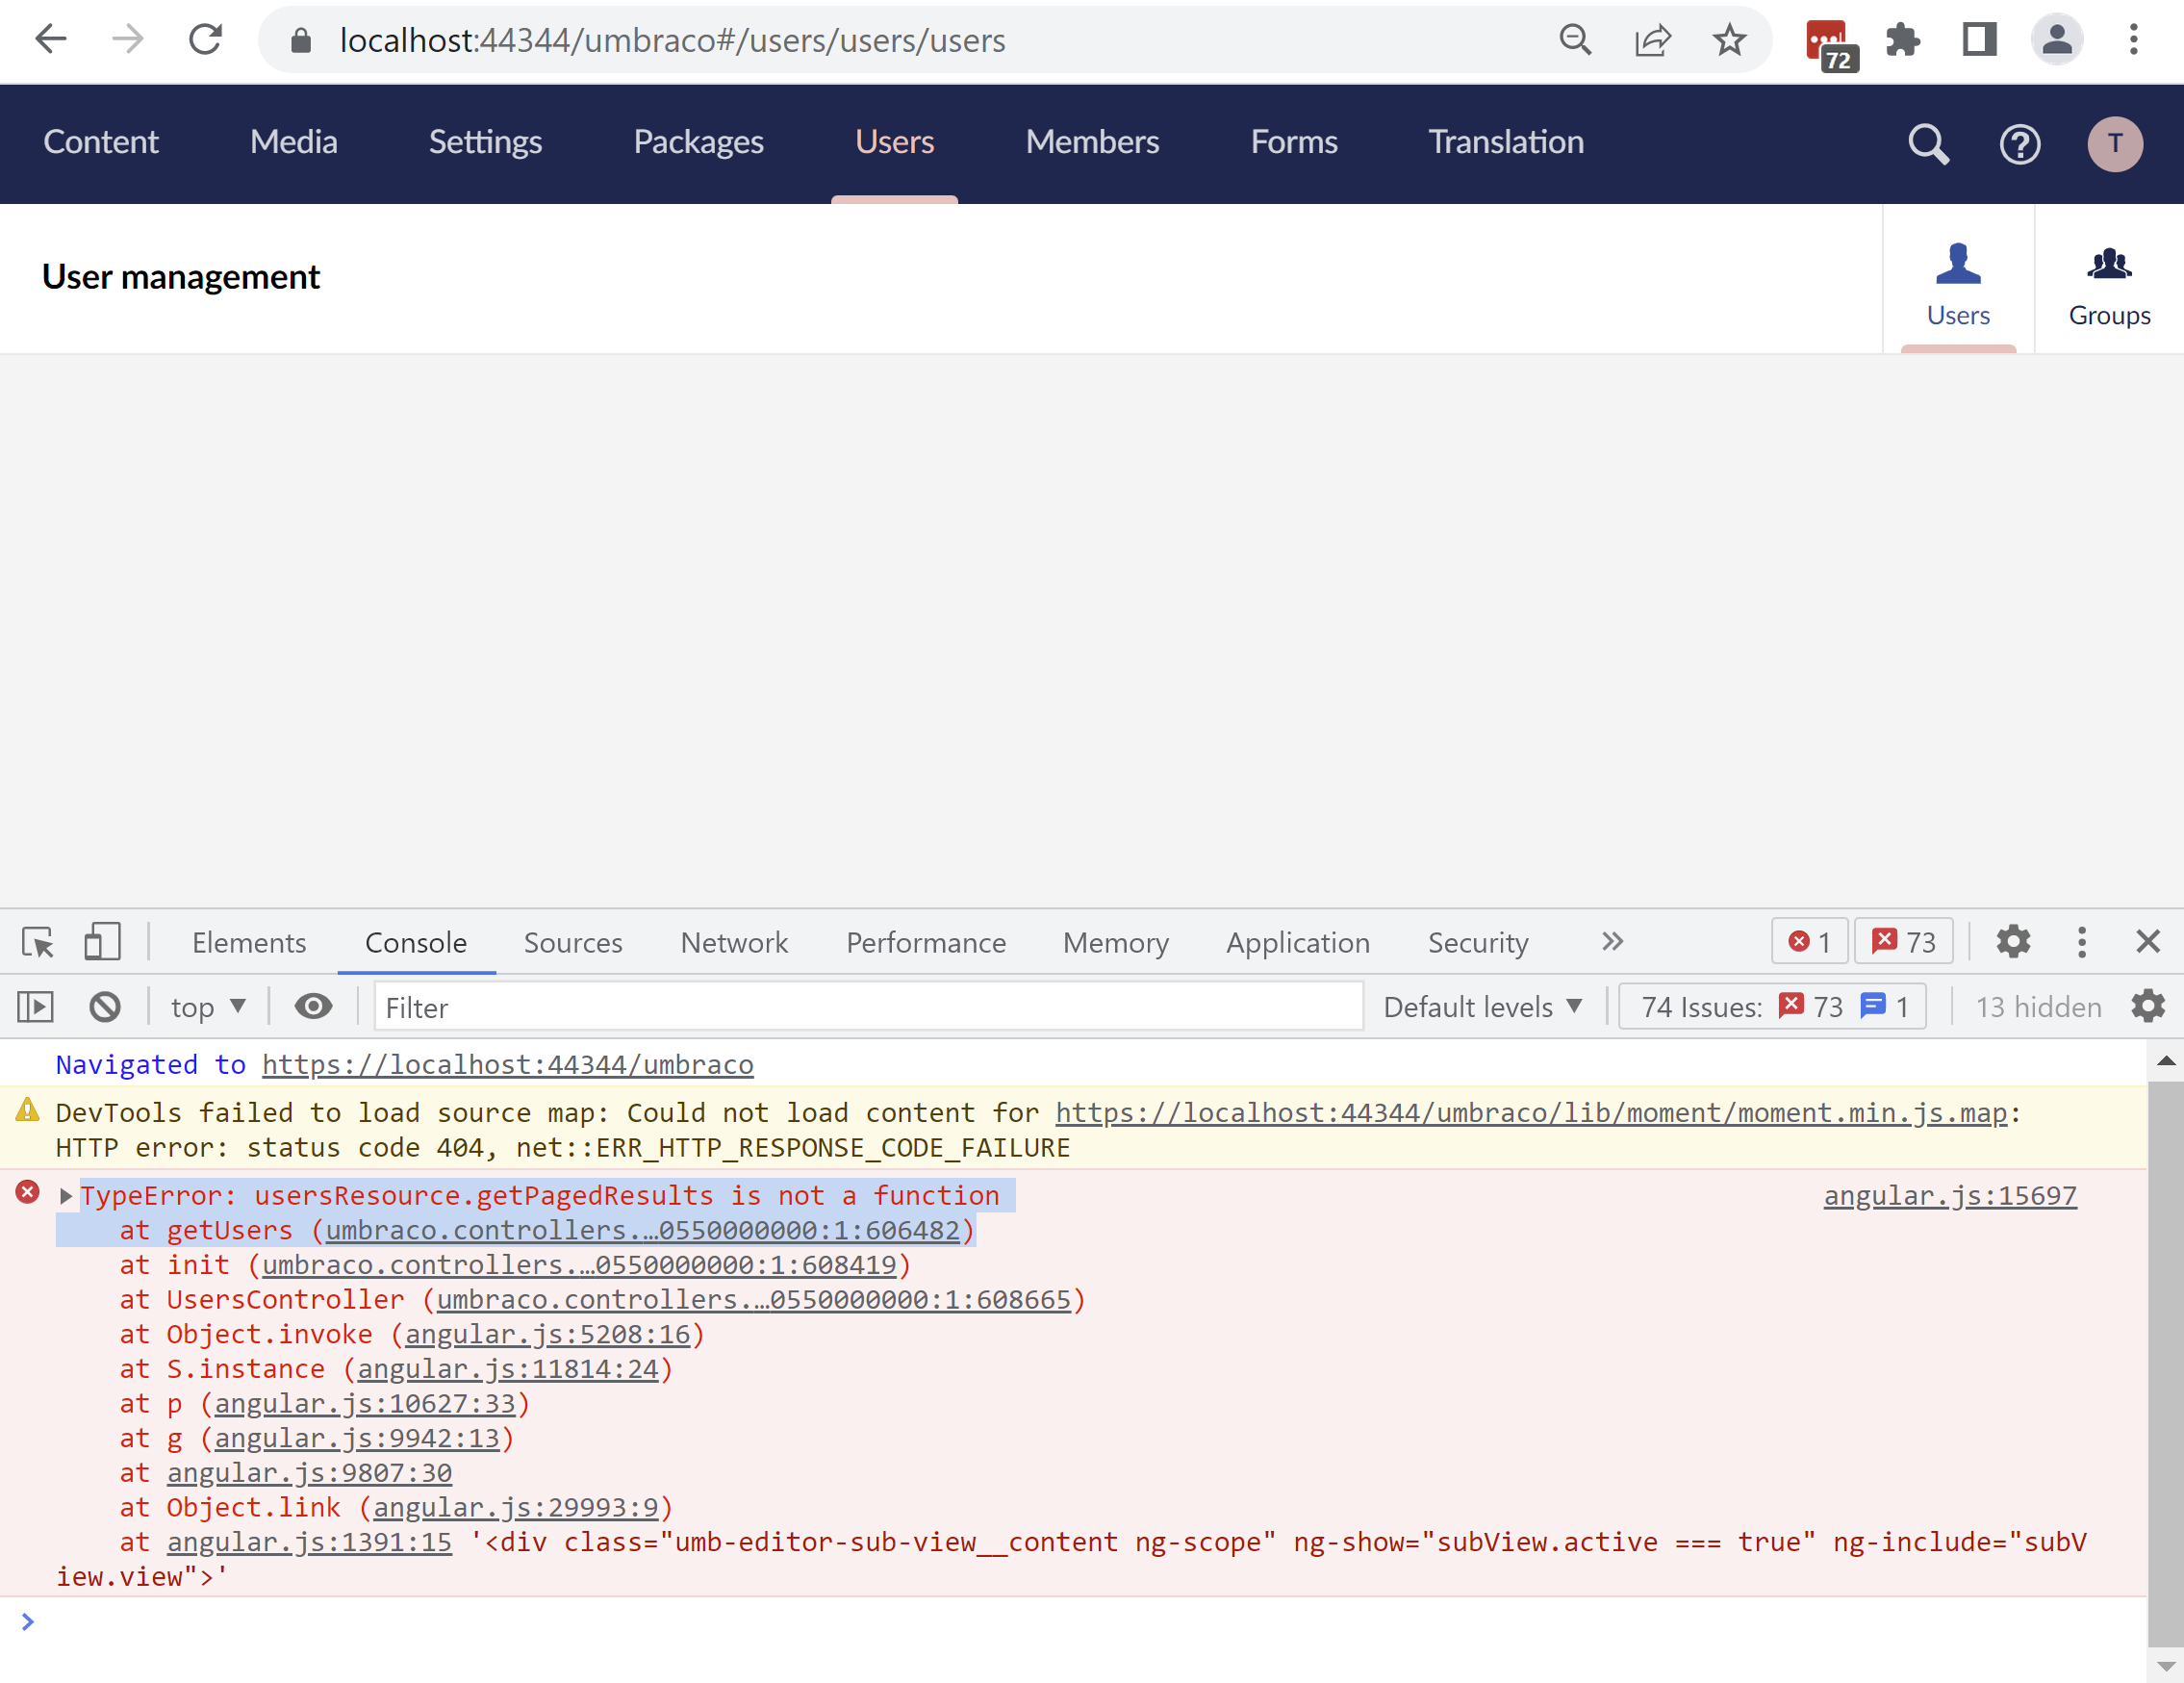Open the top JavaScript context dropdown
2184x1683 pixels.
[x=208, y=1006]
